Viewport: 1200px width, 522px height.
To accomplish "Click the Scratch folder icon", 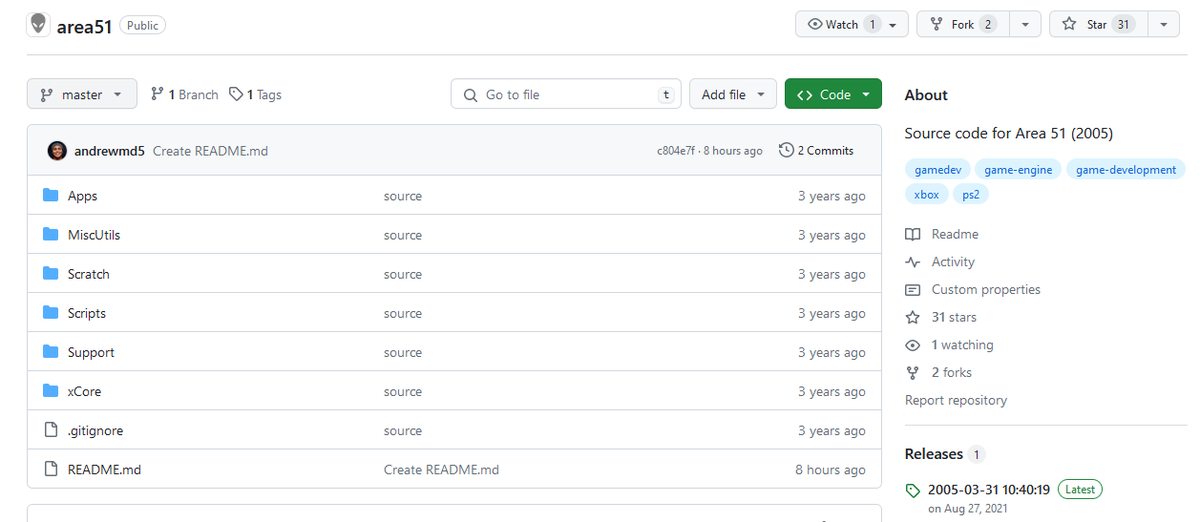I will [50, 274].
